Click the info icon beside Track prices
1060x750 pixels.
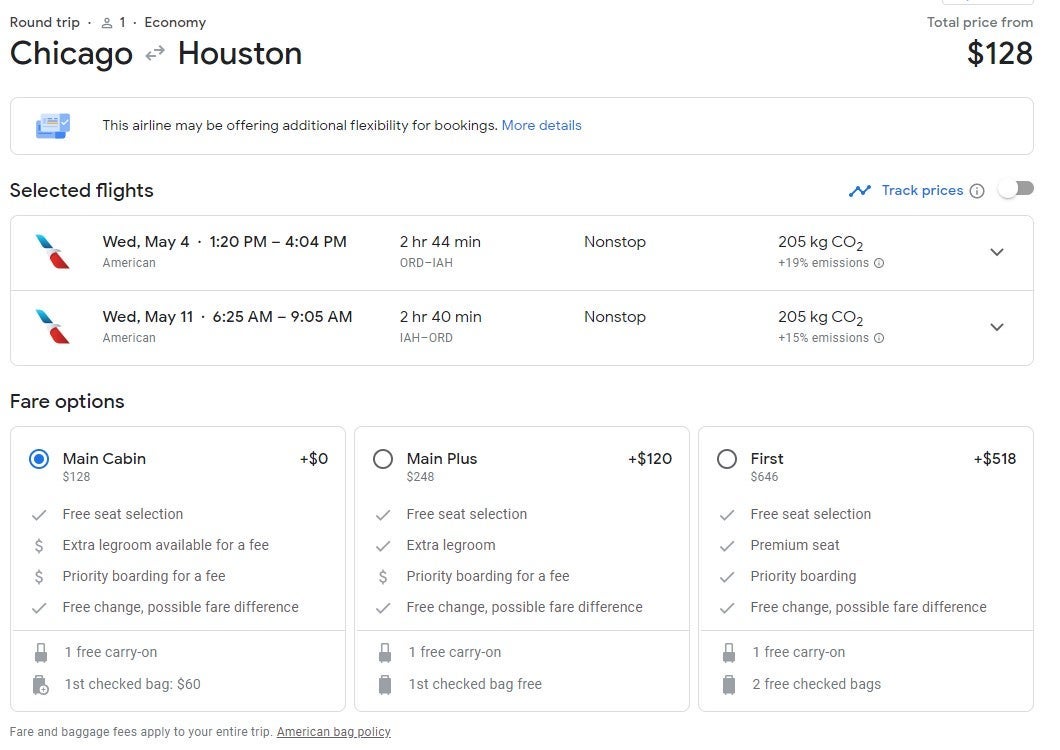tap(977, 191)
